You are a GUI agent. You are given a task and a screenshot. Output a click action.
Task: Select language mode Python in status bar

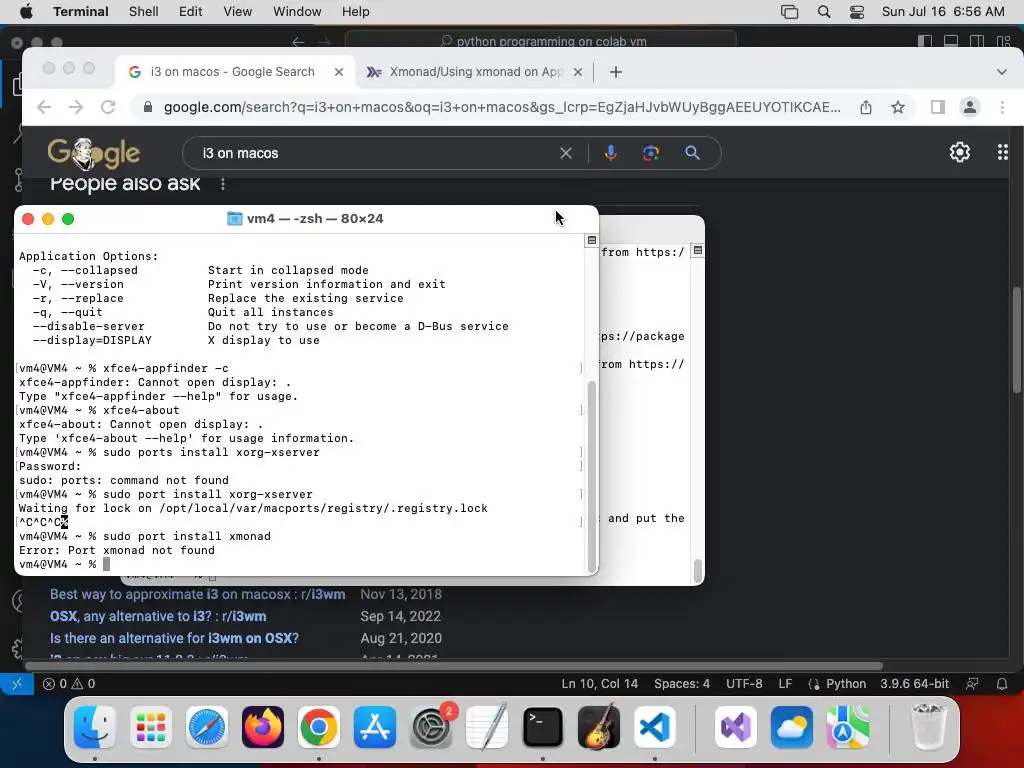(x=846, y=684)
